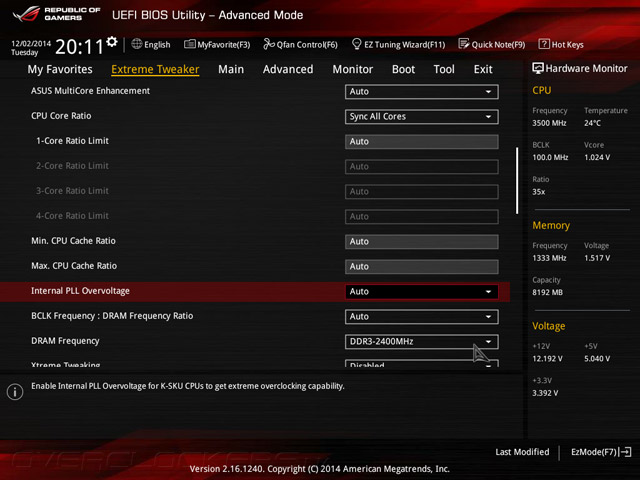Click the +12V reading 12.192 V
Screen dimensions: 640x480
[x=547, y=359]
